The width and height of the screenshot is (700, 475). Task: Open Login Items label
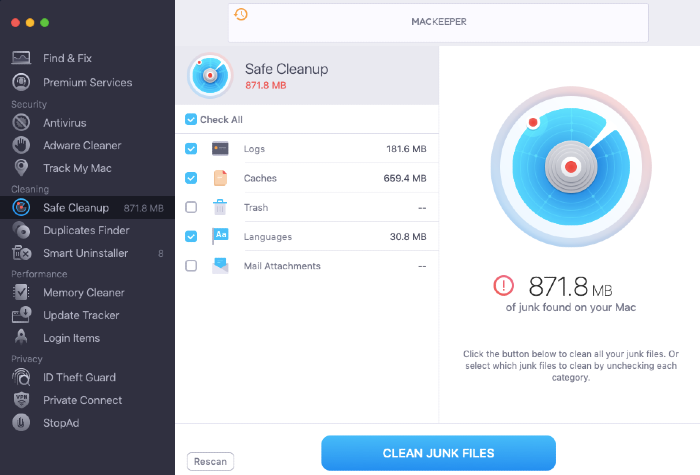coord(71,338)
